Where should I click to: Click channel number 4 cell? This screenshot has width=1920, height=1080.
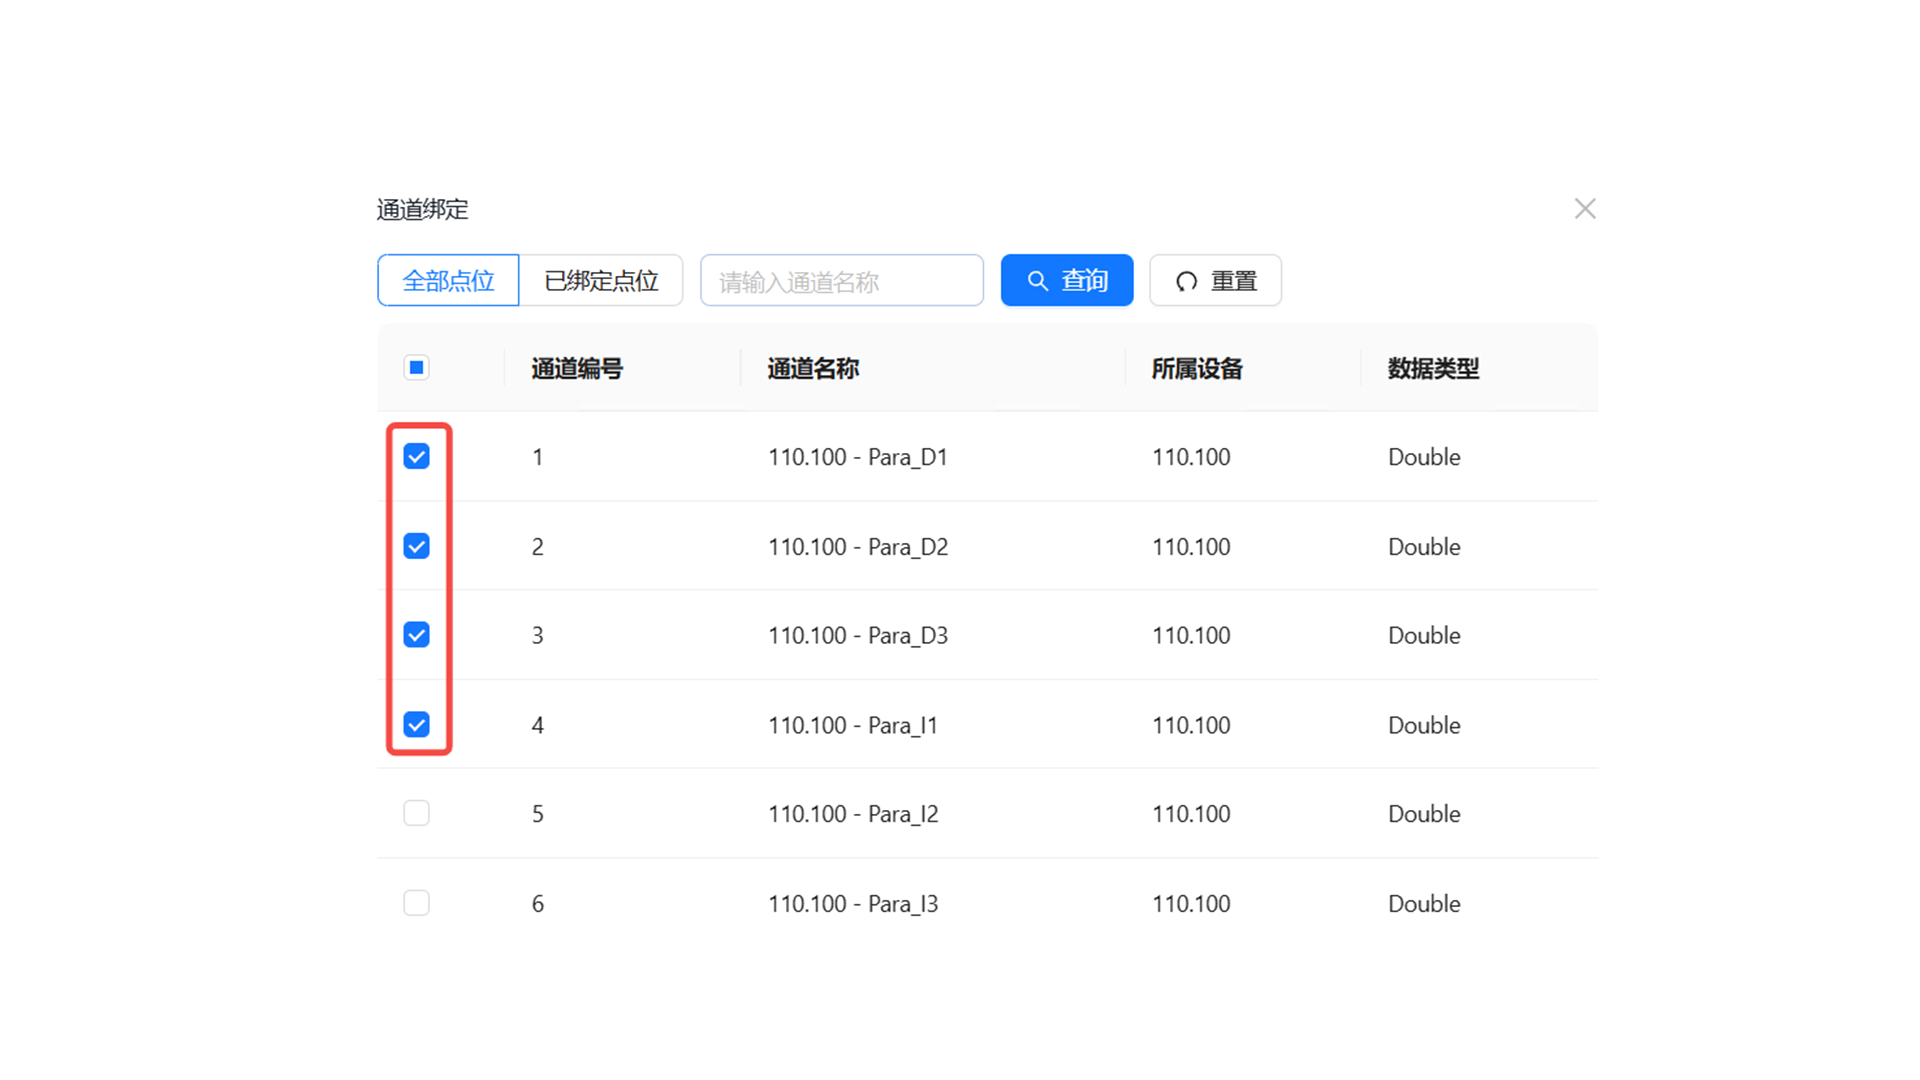pos(538,725)
